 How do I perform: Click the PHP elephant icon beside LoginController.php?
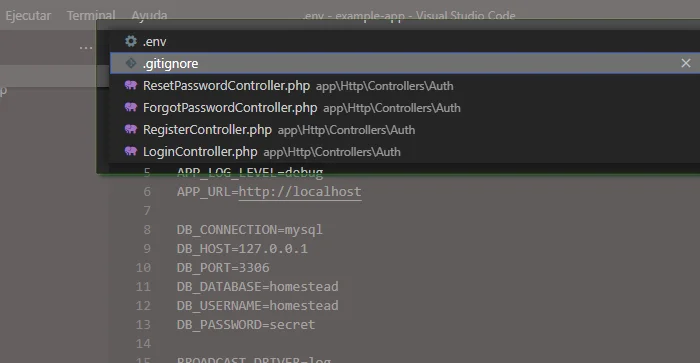(x=131, y=151)
